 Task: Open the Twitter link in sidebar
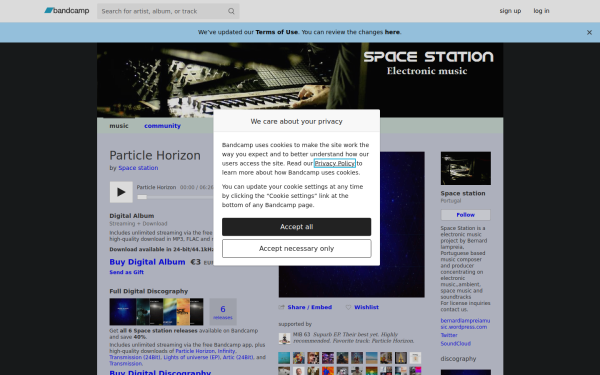click(449, 335)
